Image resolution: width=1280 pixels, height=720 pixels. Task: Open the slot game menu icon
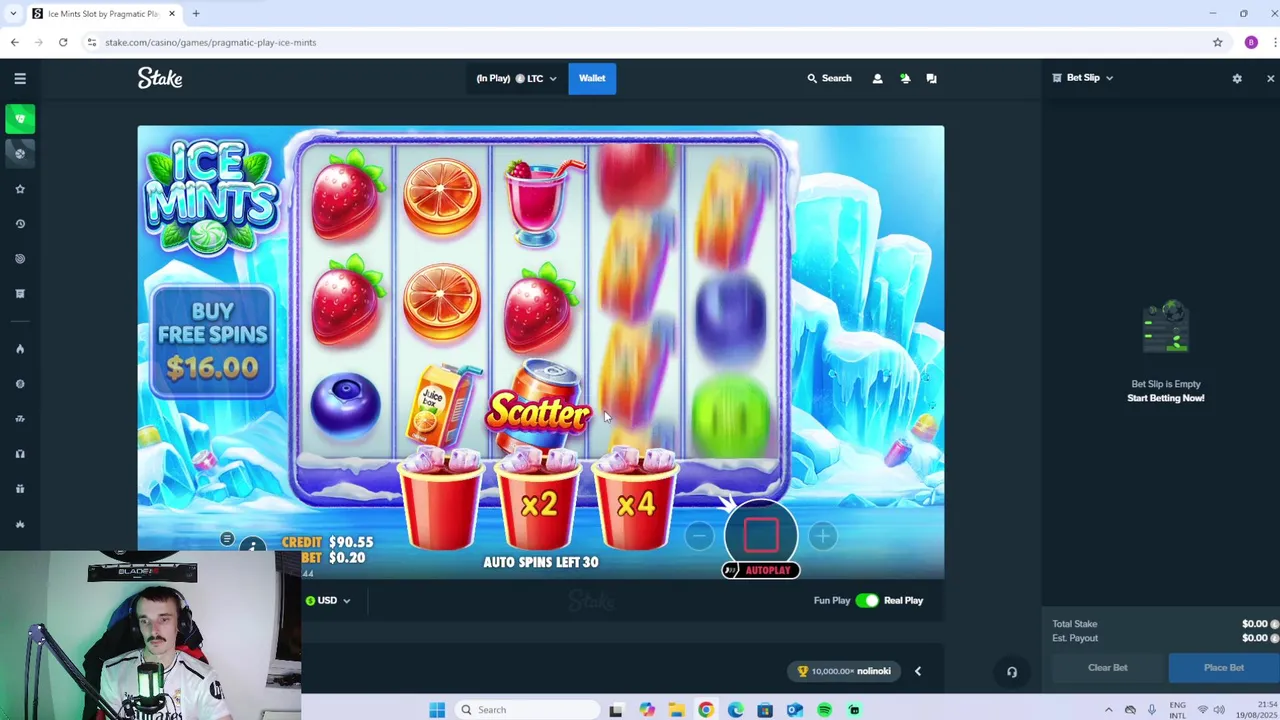pyautogui.click(x=227, y=540)
